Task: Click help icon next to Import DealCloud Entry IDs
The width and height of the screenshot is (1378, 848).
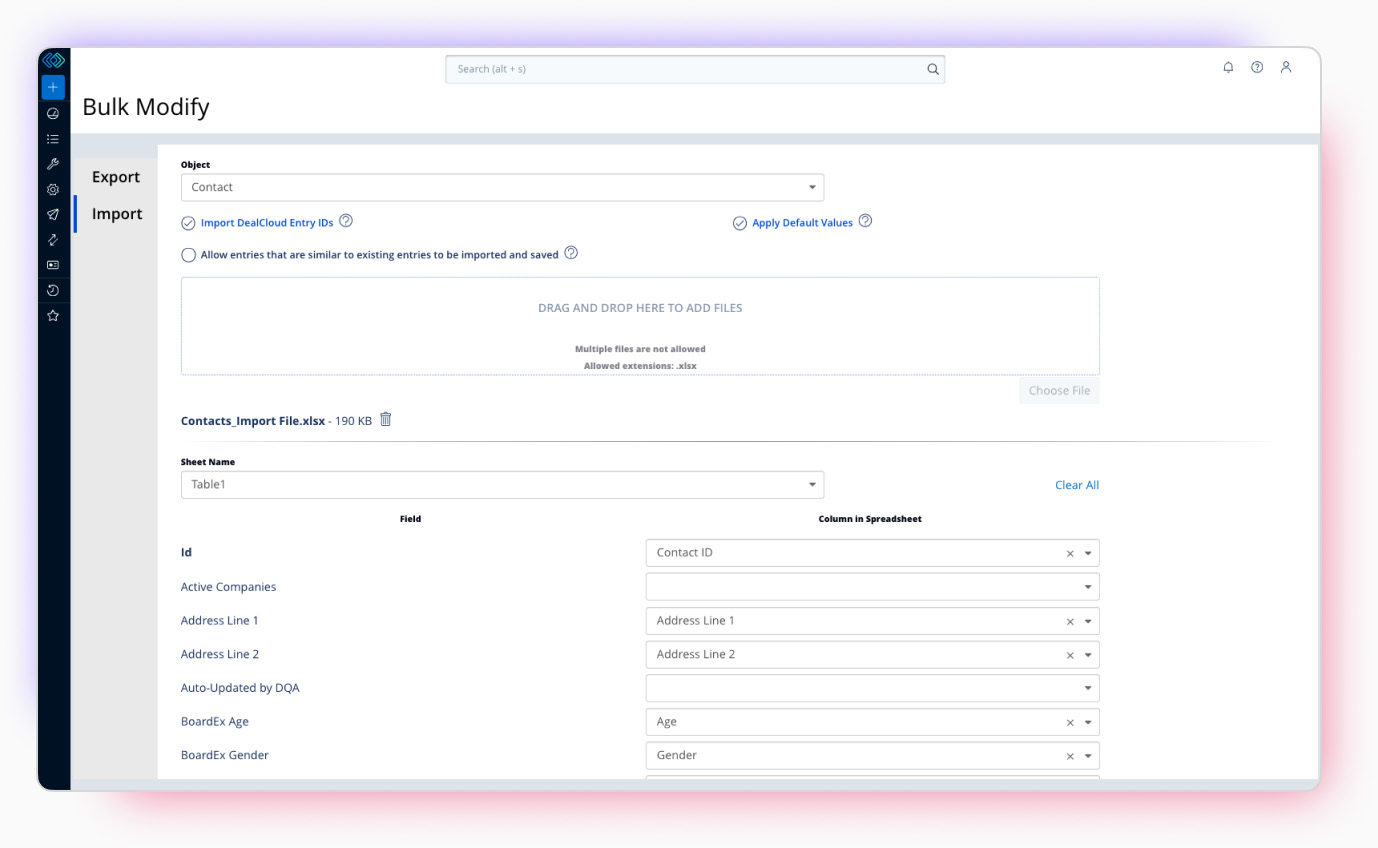Action: (x=346, y=221)
